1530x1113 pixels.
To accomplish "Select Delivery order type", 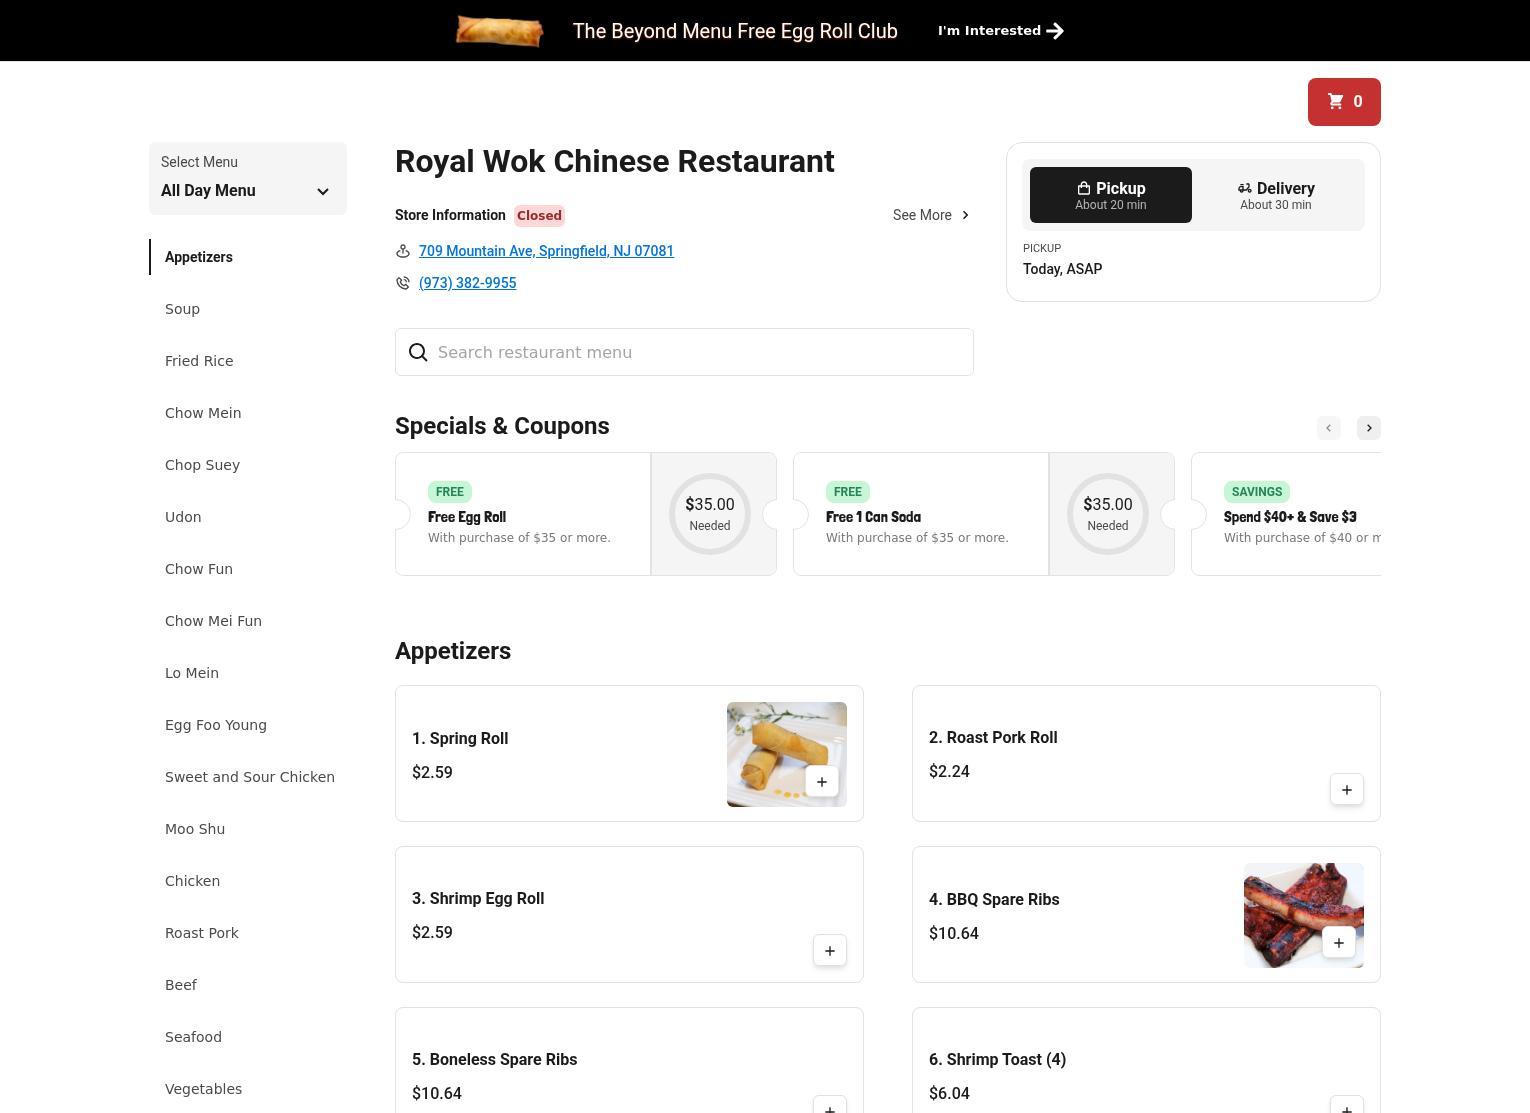I will pyautogui.click(x=1276, y=195).
